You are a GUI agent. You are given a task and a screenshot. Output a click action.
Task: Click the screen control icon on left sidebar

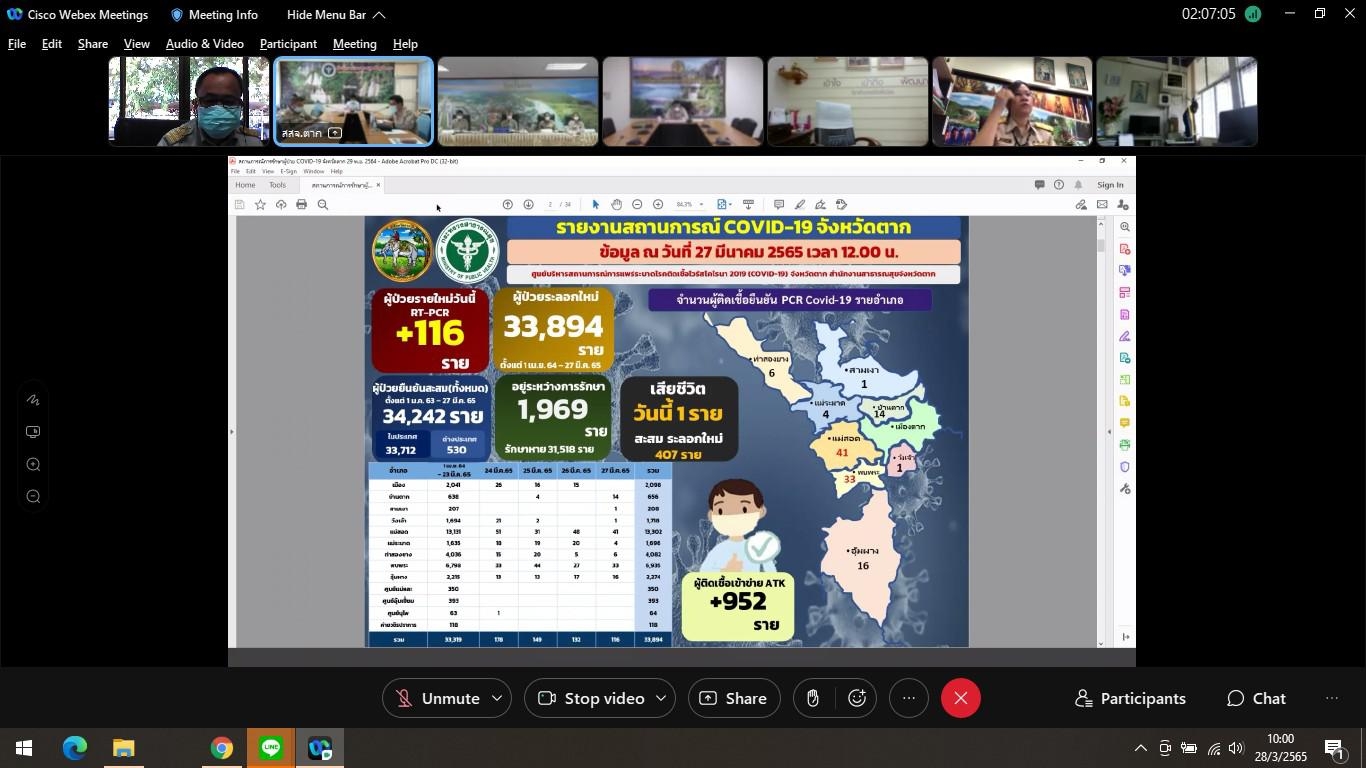[33, 432]
